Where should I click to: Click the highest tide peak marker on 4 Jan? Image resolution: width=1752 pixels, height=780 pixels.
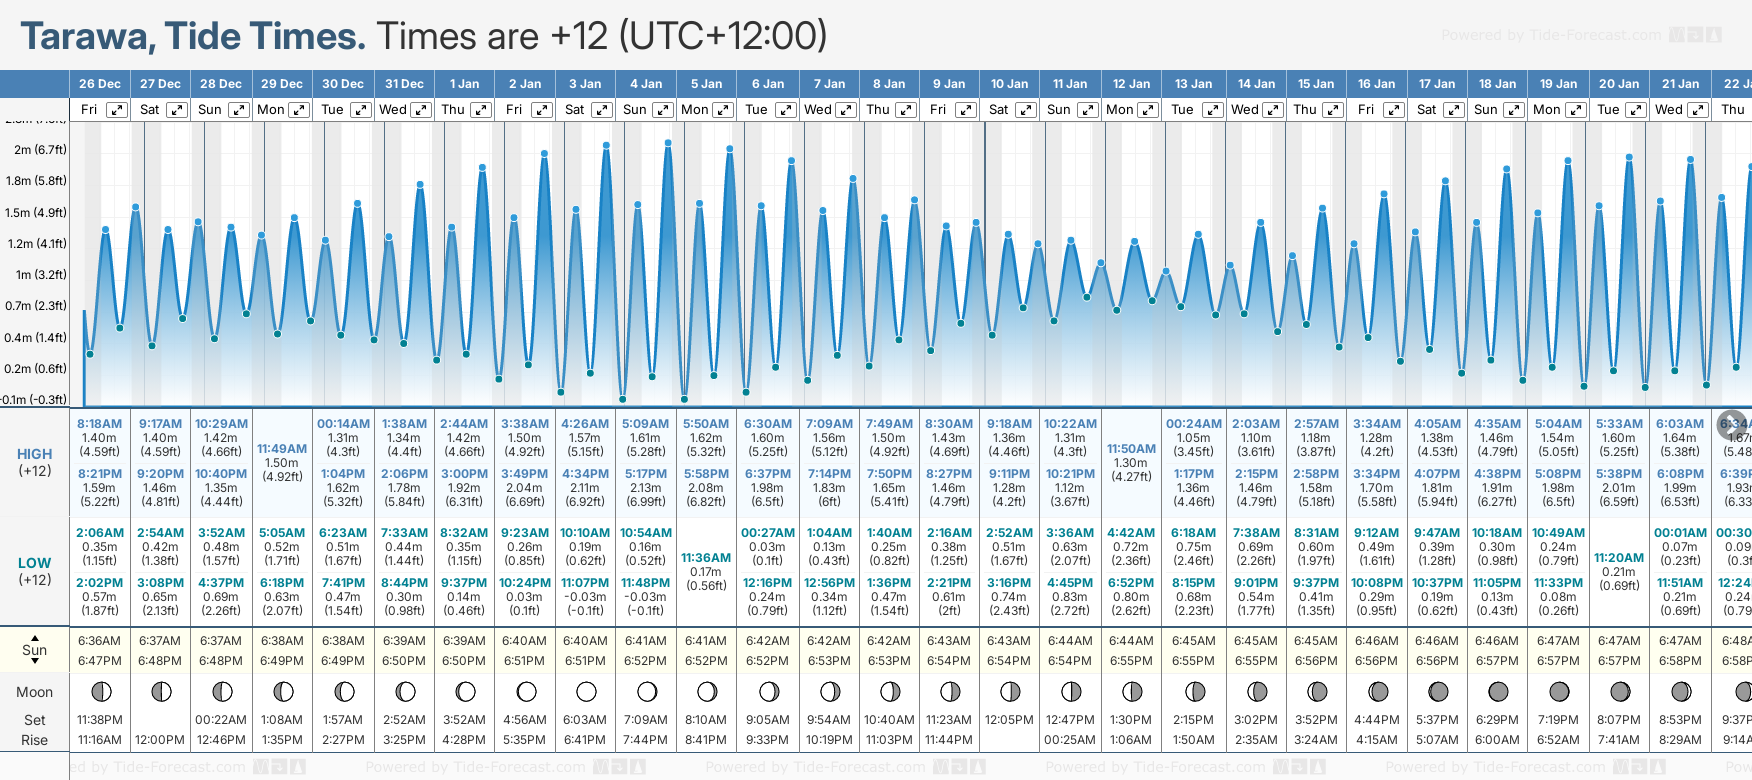point(667,144)
